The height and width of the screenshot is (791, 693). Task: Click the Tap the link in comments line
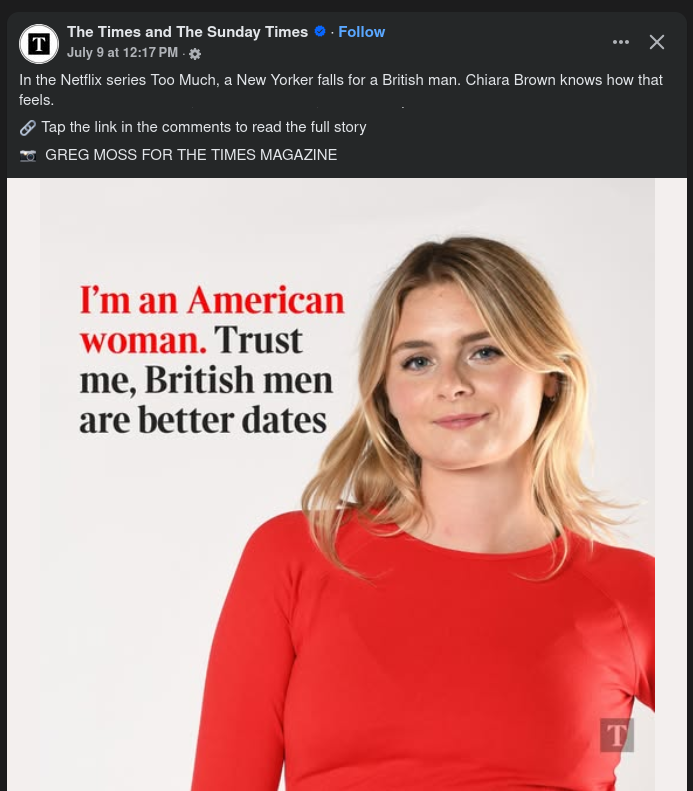[204, 127]
